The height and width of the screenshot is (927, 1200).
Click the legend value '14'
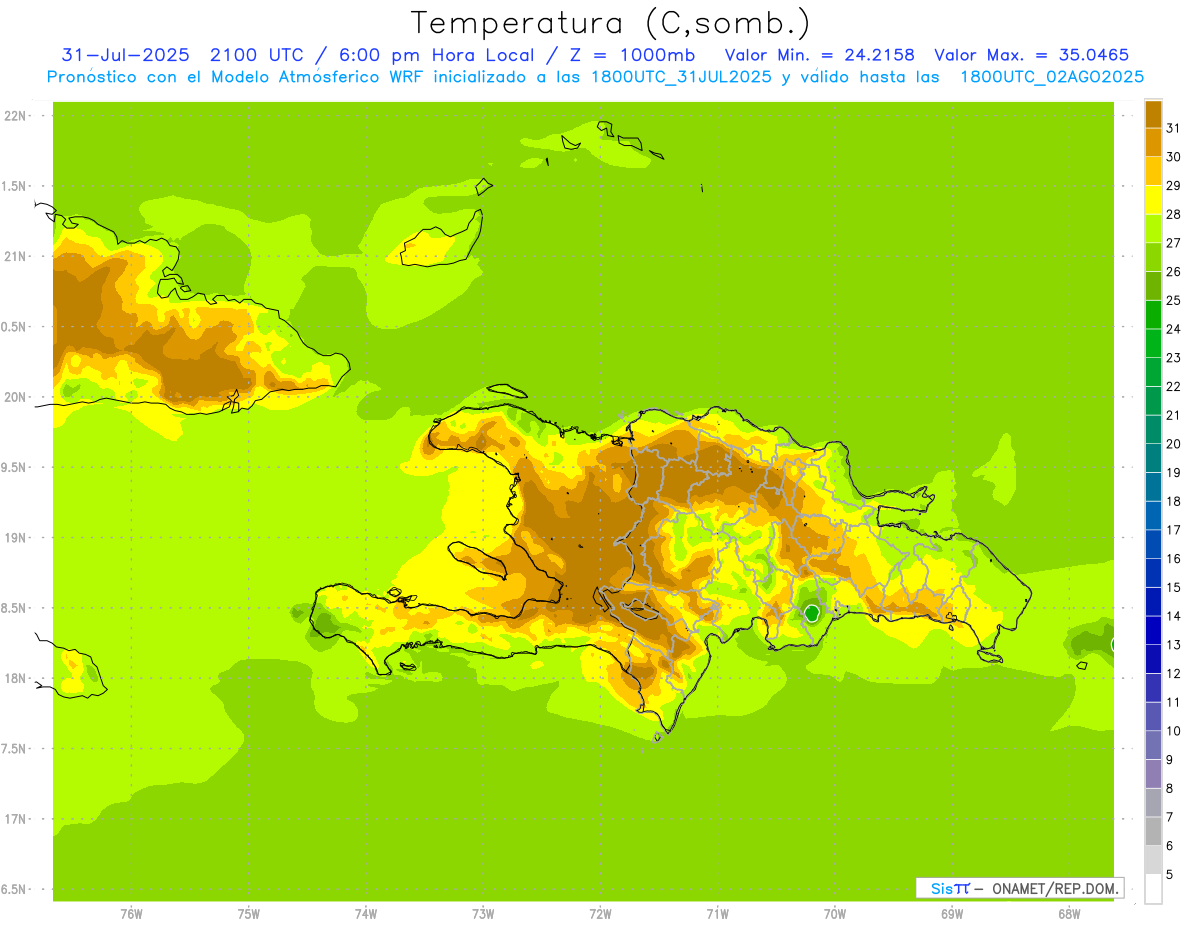[x=1173, y=616]
